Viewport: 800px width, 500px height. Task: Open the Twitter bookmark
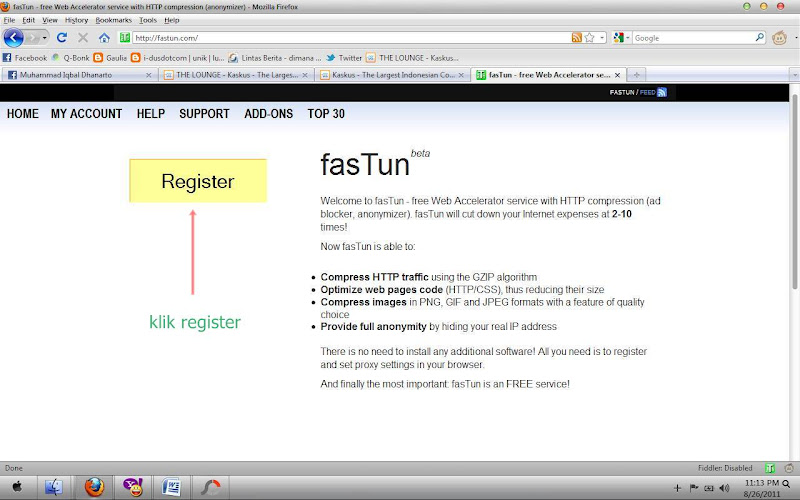pos(344,58)
